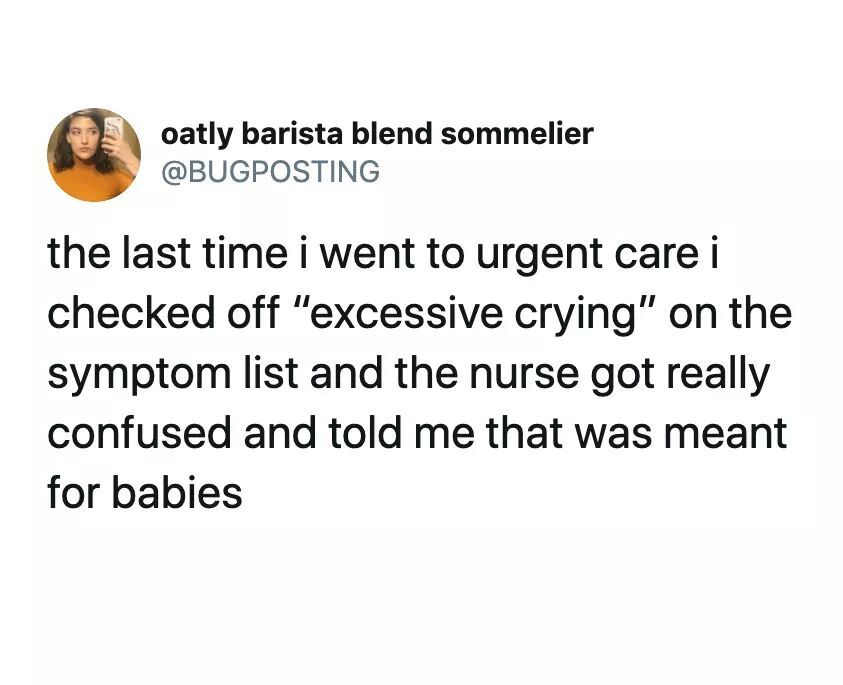Click the @BUGPOSTING handle
The width and height of the screenshot is (843, 685).
click(x=270, y=172)
